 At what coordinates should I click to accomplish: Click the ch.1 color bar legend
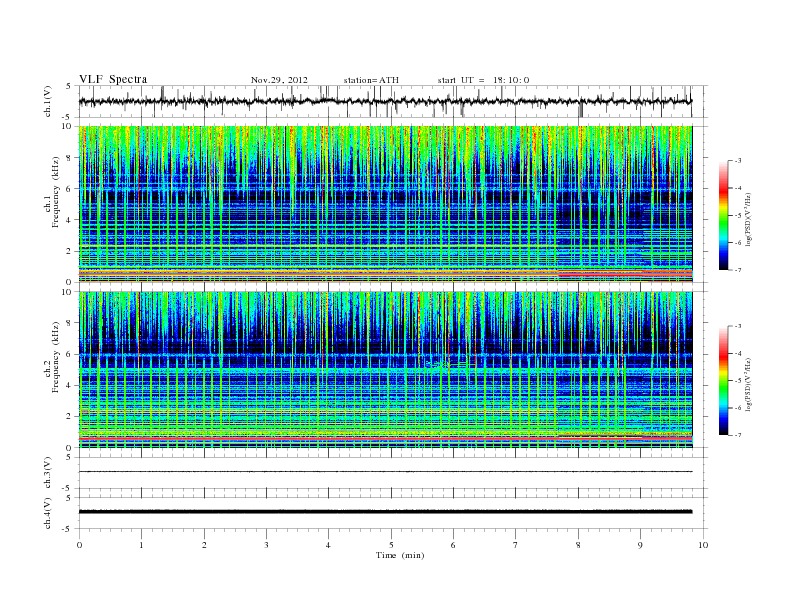724,215
